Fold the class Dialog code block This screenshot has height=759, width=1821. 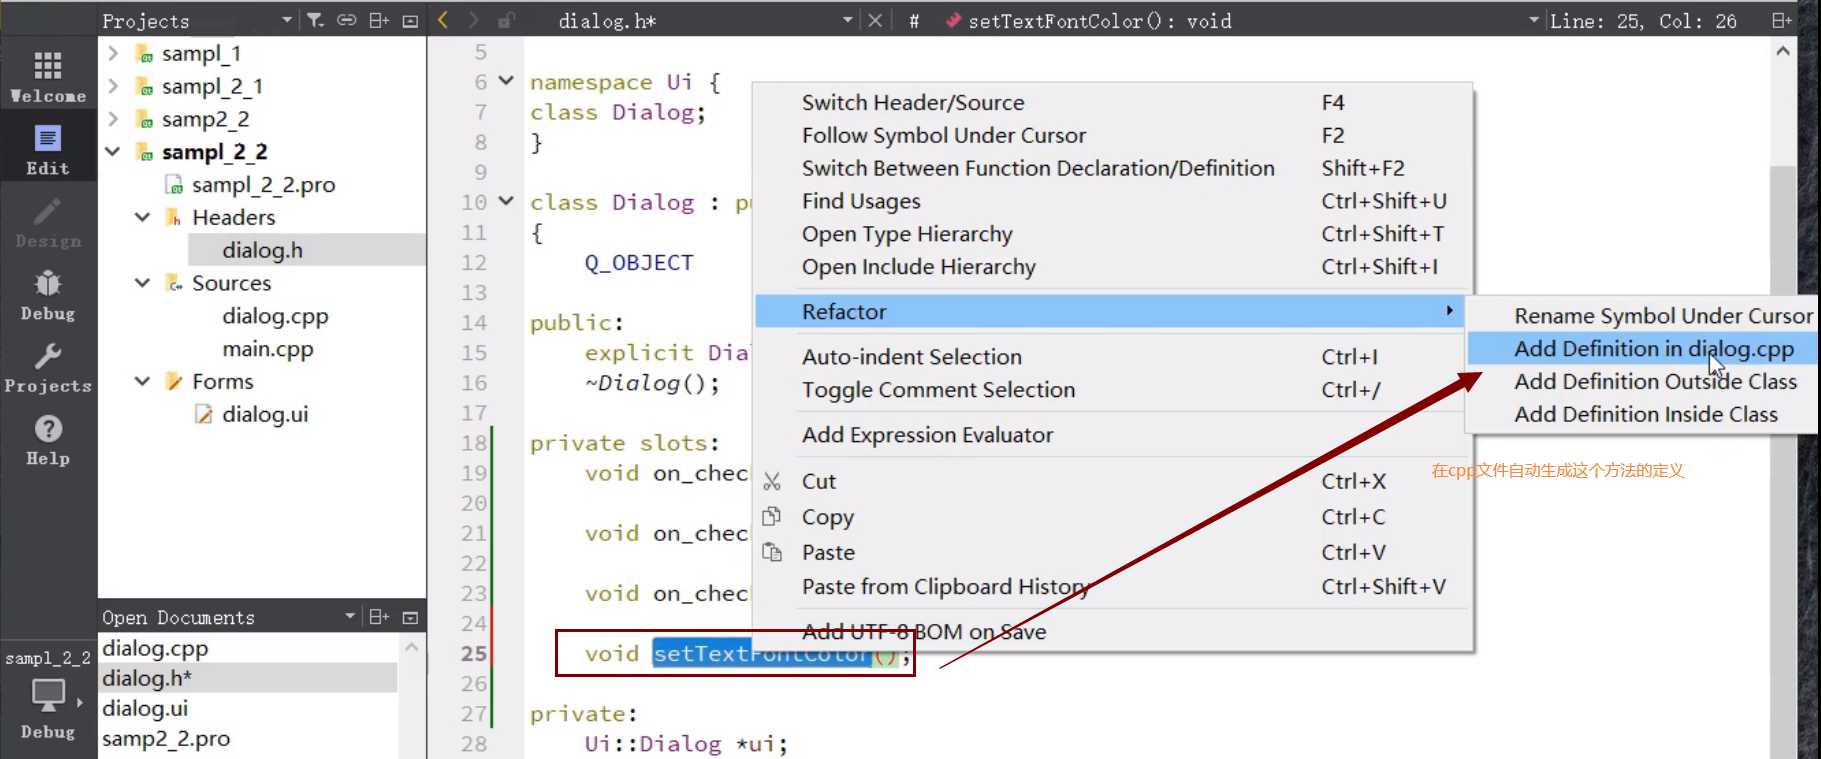[506, 201]
